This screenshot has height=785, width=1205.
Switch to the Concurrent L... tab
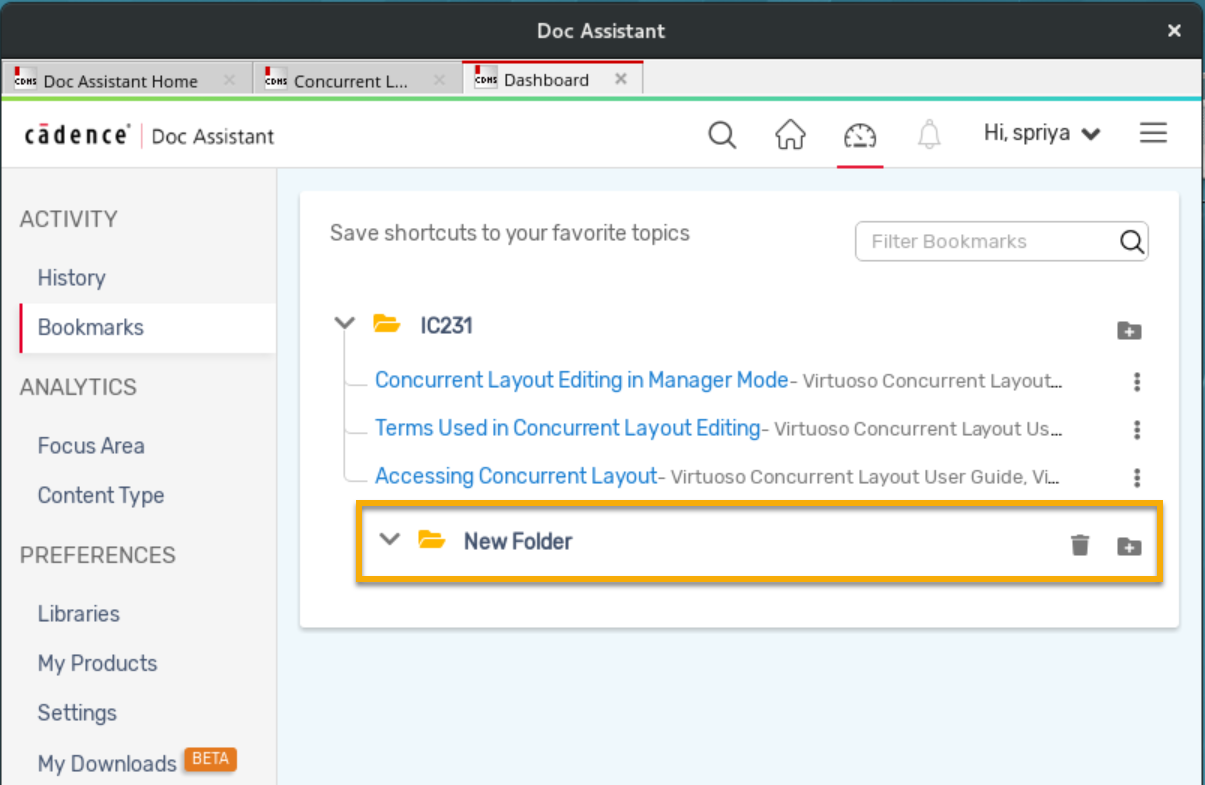point(350,81)
